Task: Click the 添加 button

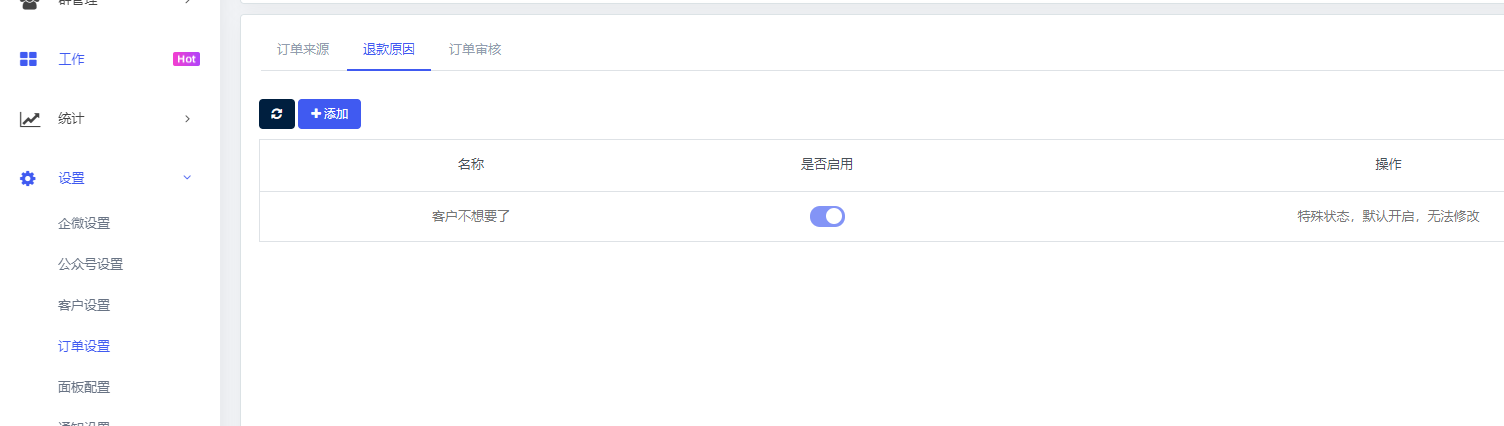Action: point(329,114)
